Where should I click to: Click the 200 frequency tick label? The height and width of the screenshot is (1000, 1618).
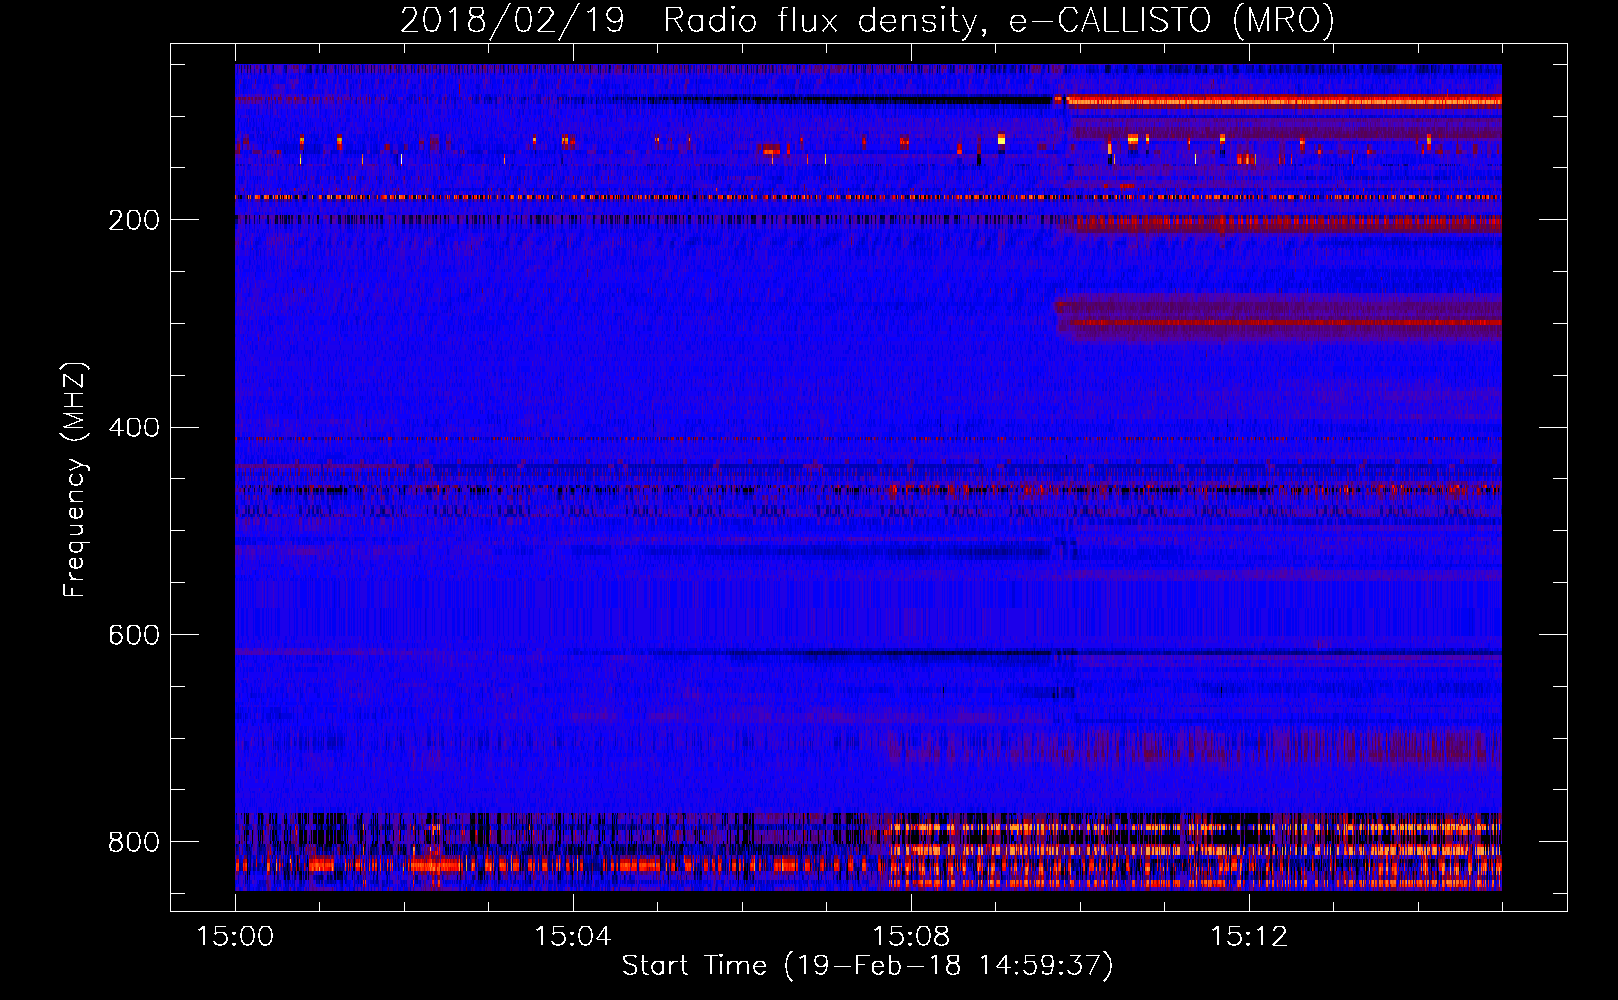(134, 220)
